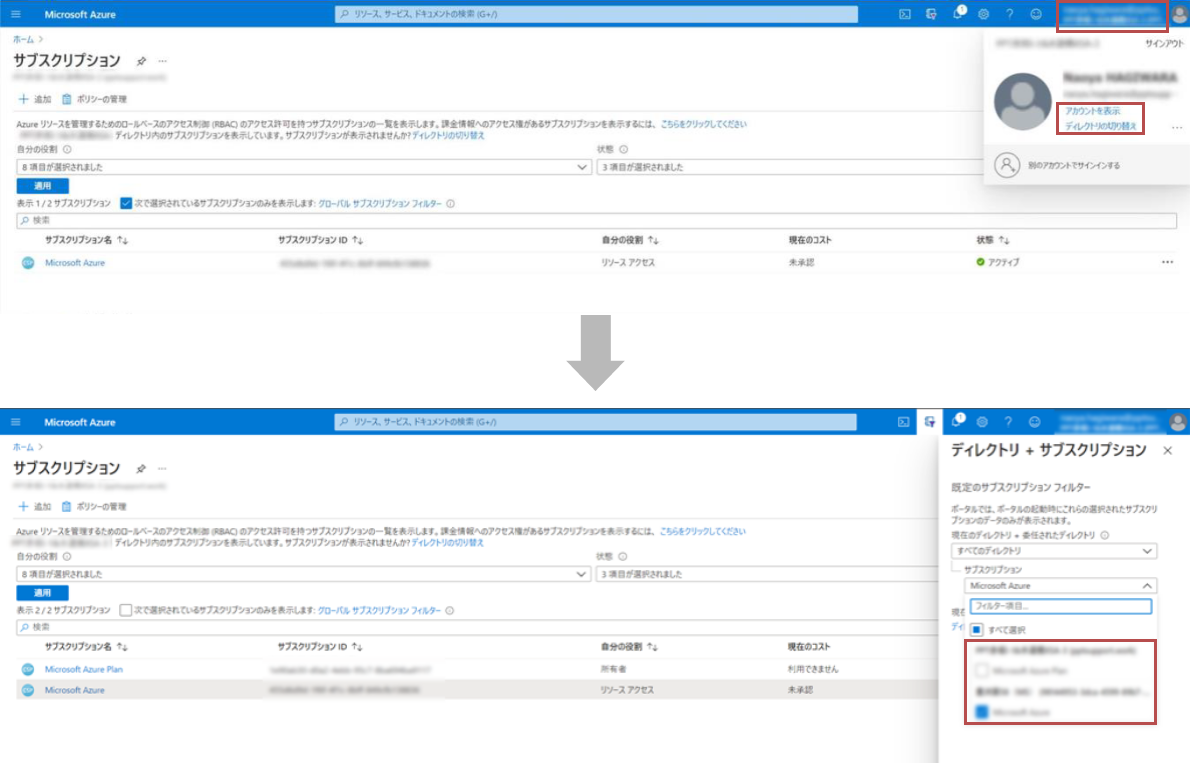Viewport: 1191px width, 763px height.
Task: Open directory filter icon in upper portal header
Action: (x=931, y=14)
